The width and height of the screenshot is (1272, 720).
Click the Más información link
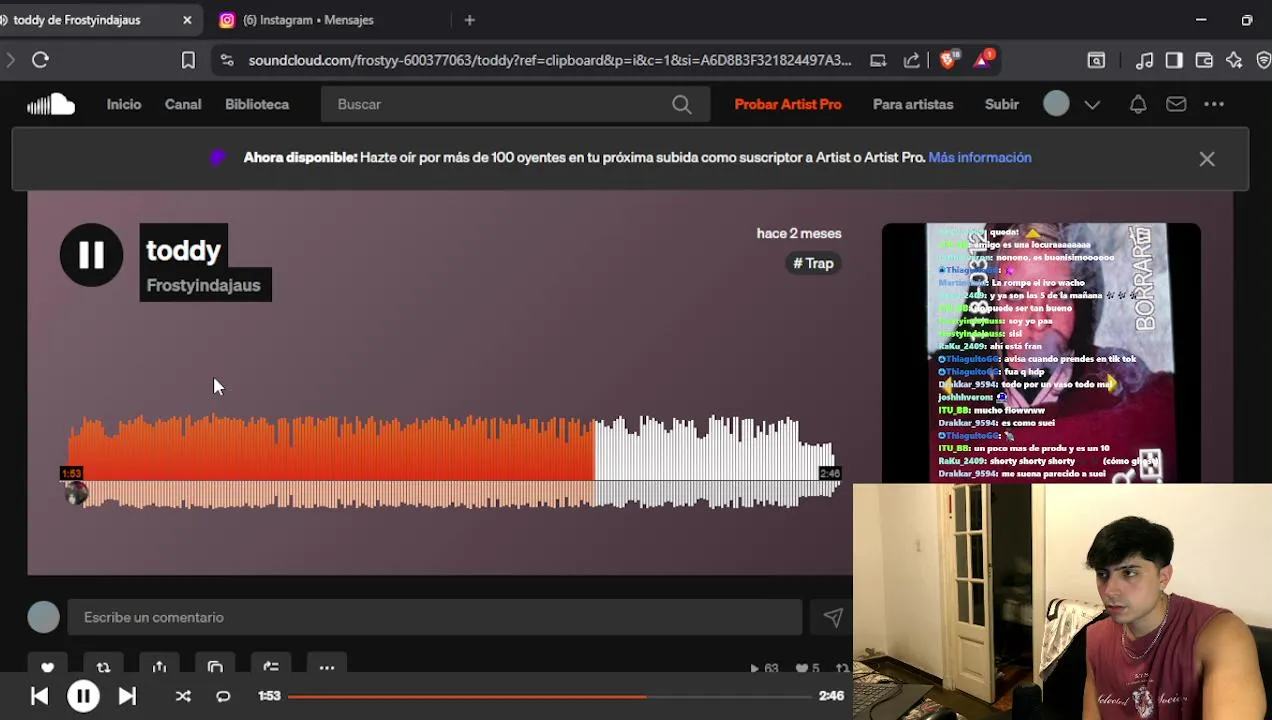click(x=980, y=157)
